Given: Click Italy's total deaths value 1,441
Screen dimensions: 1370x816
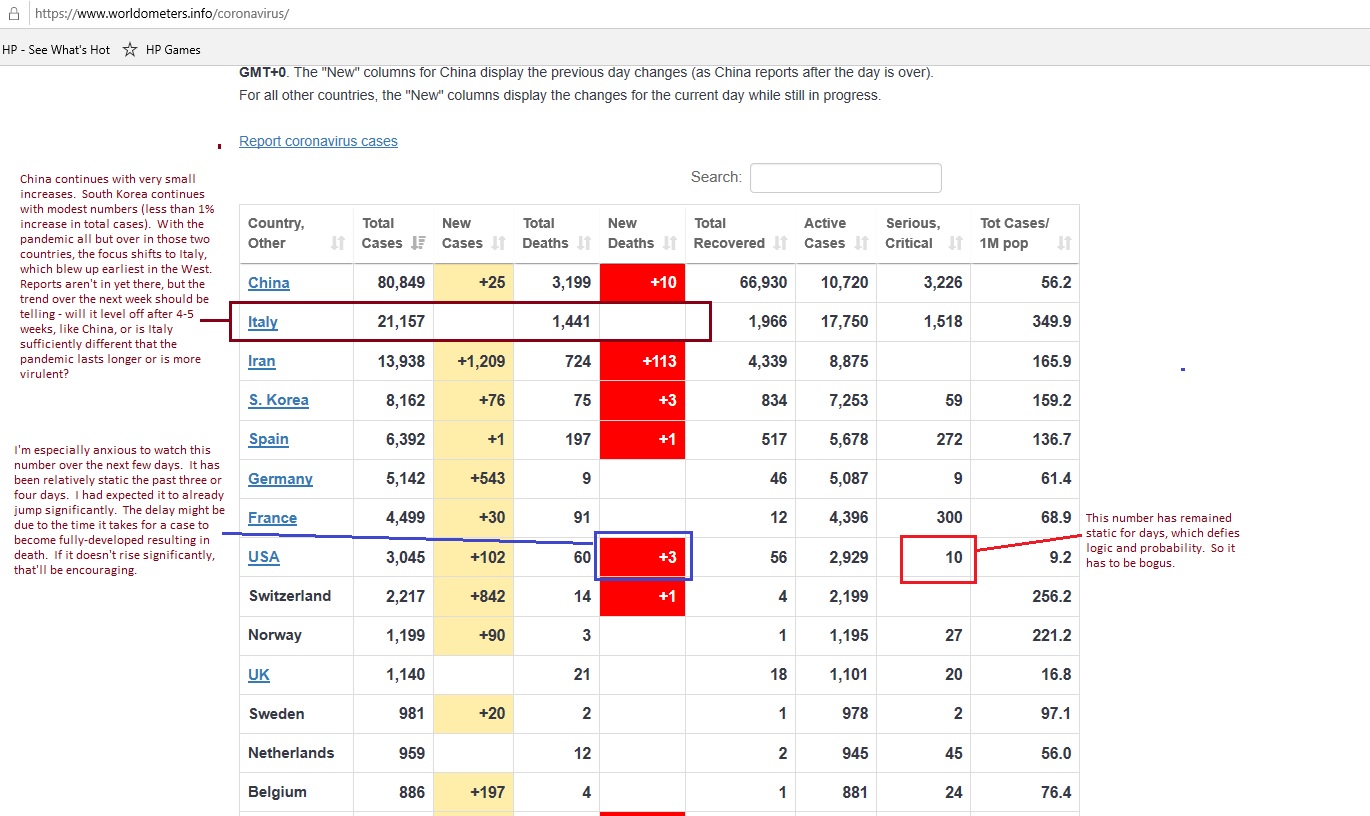Looking at the screenshot, I should point(572,322).
